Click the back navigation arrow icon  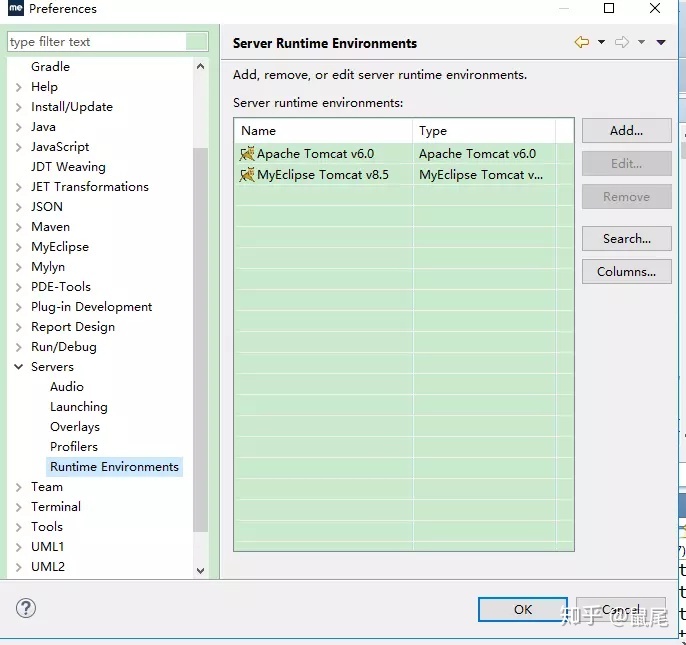[x=581, y=42]
